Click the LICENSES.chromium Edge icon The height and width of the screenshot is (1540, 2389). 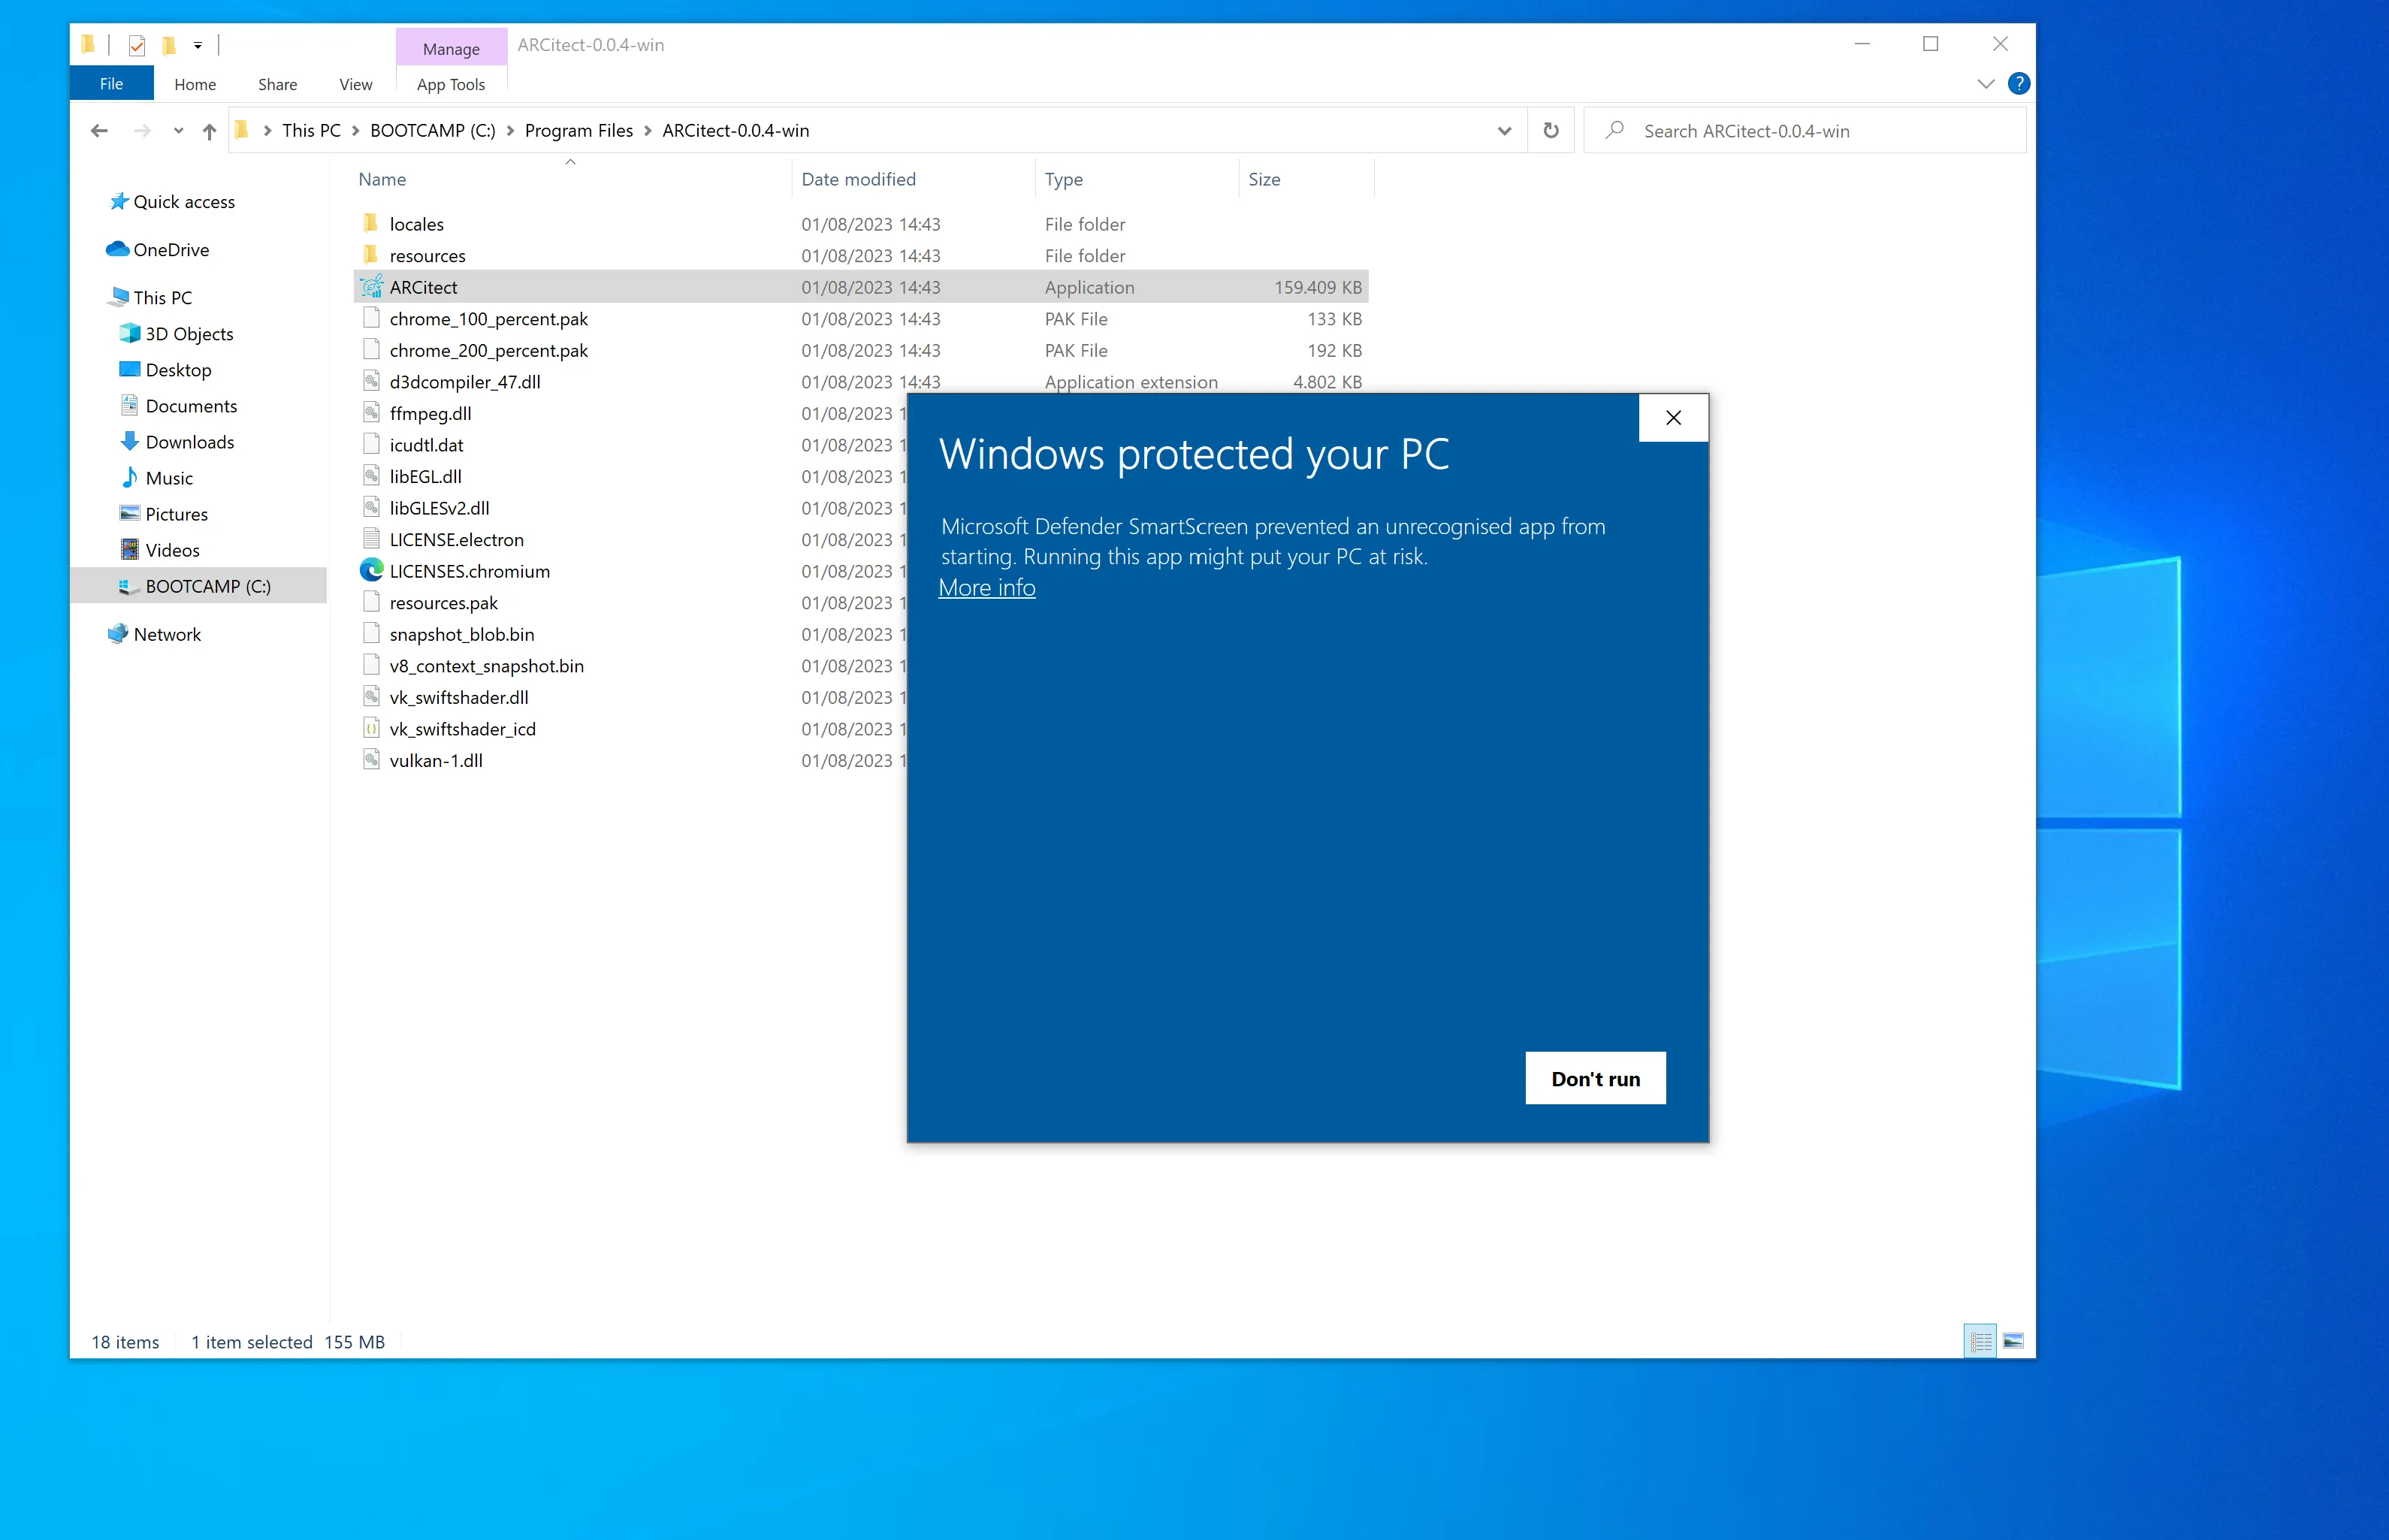coord(372,571)
